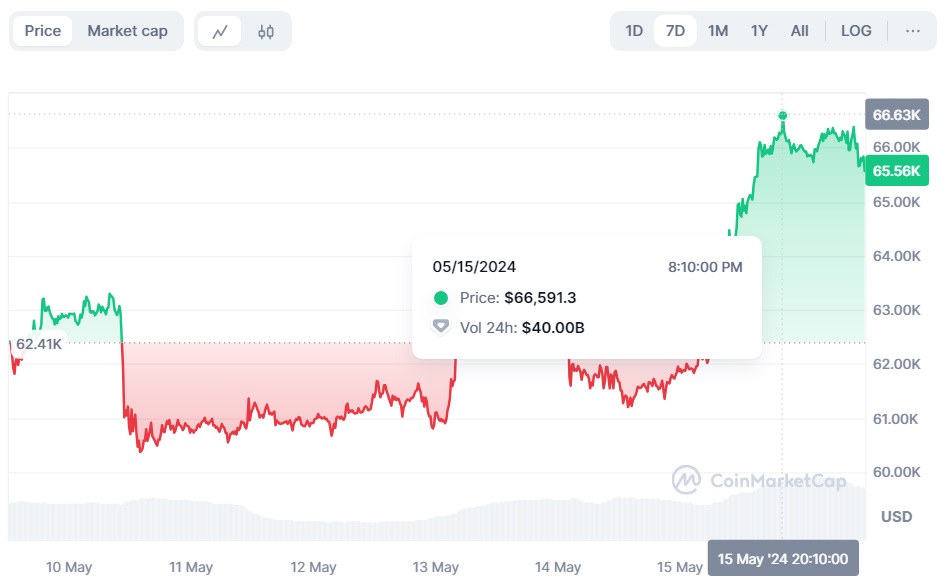Toggle LOG scale on the chart
Screen dimensions: 946x588
(x=856, y=31)
